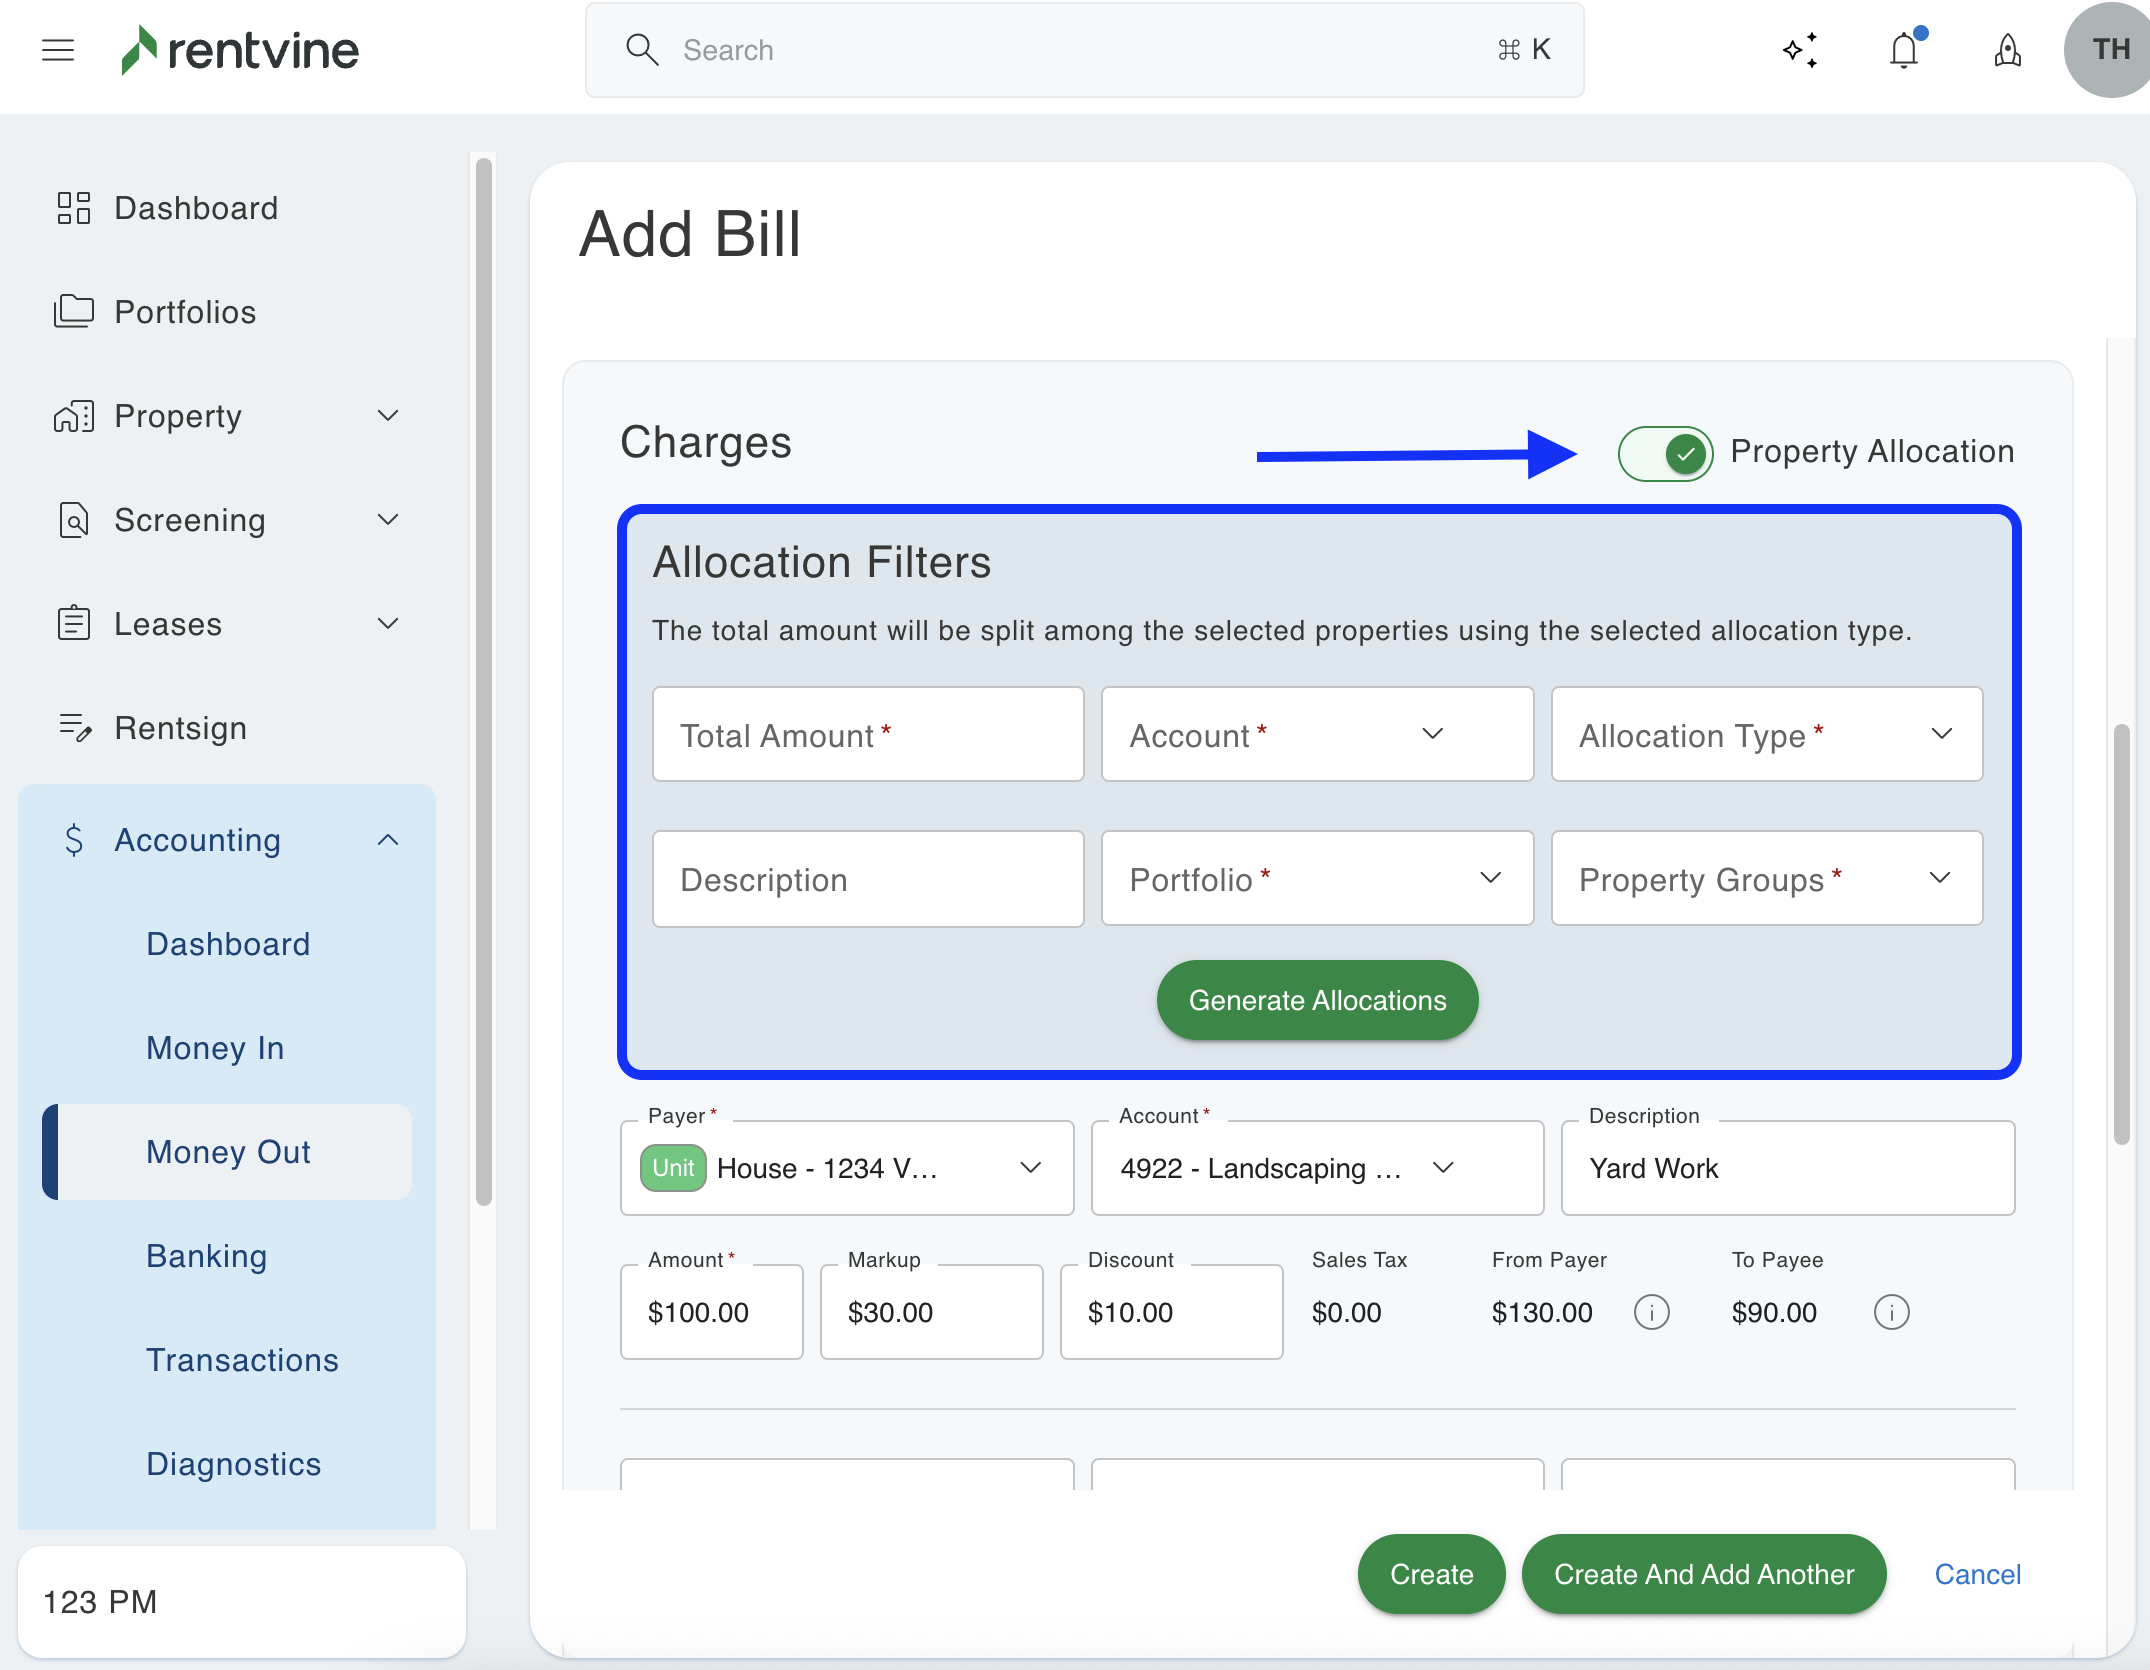The width and height of the screenshot is (2150, 1670).
Task: Click the Total Amount input field
Action: (867, 734)
